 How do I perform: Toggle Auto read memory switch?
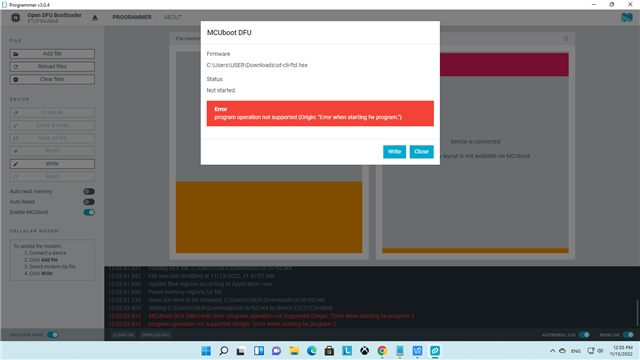(89, 191)
